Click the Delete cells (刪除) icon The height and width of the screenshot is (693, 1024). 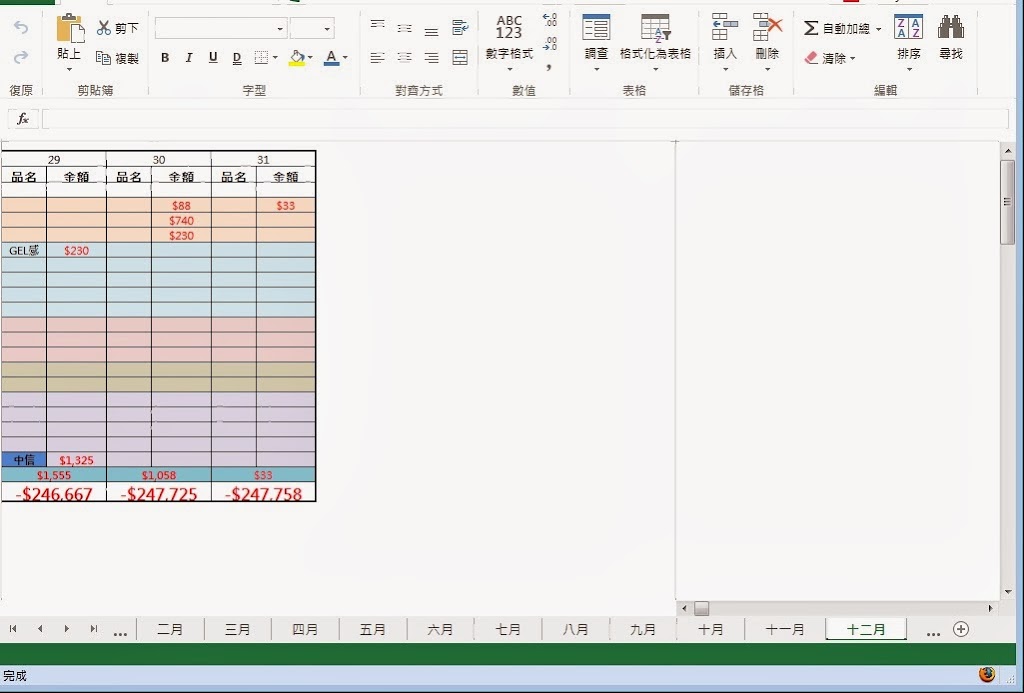(767, 28)
